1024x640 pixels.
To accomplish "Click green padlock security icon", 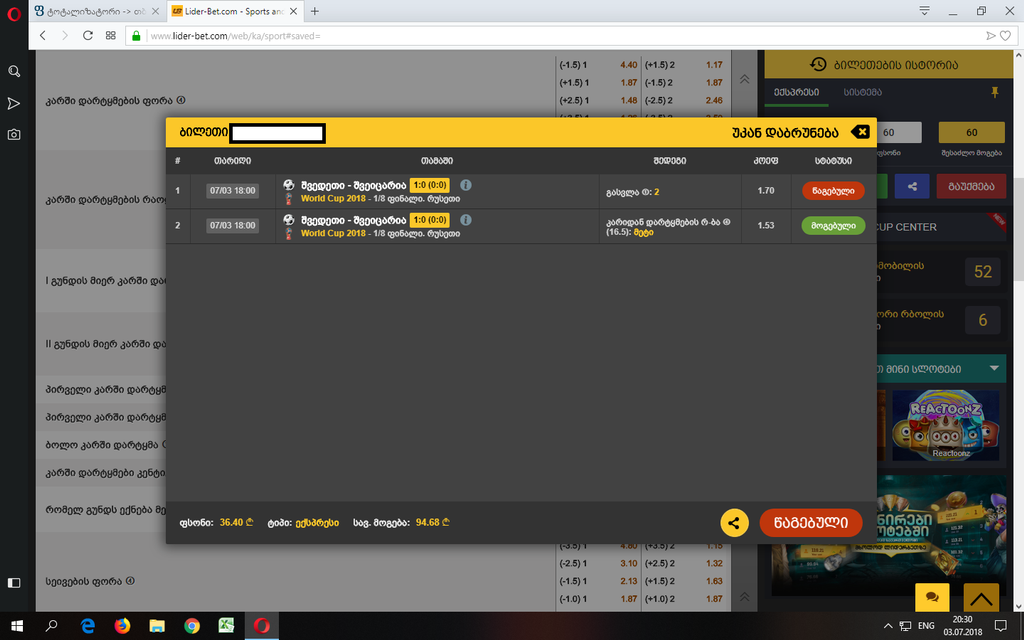I will coord(136,36).
